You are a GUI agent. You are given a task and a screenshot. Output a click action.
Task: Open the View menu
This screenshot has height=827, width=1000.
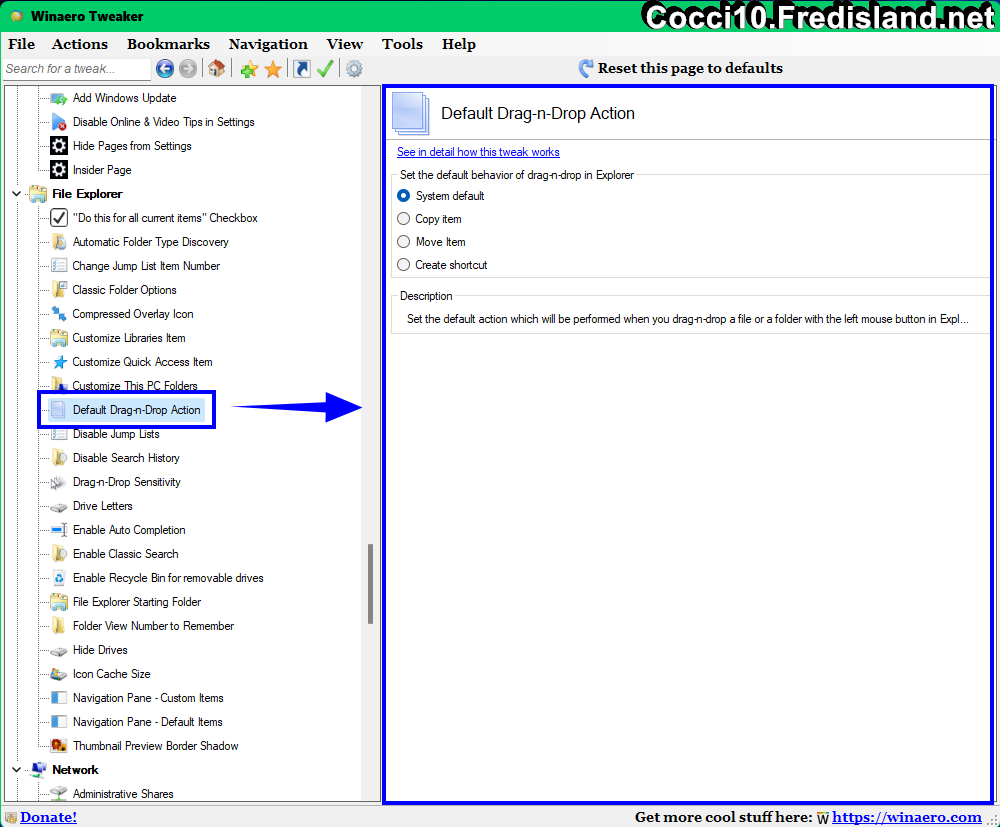pos(344,44)
